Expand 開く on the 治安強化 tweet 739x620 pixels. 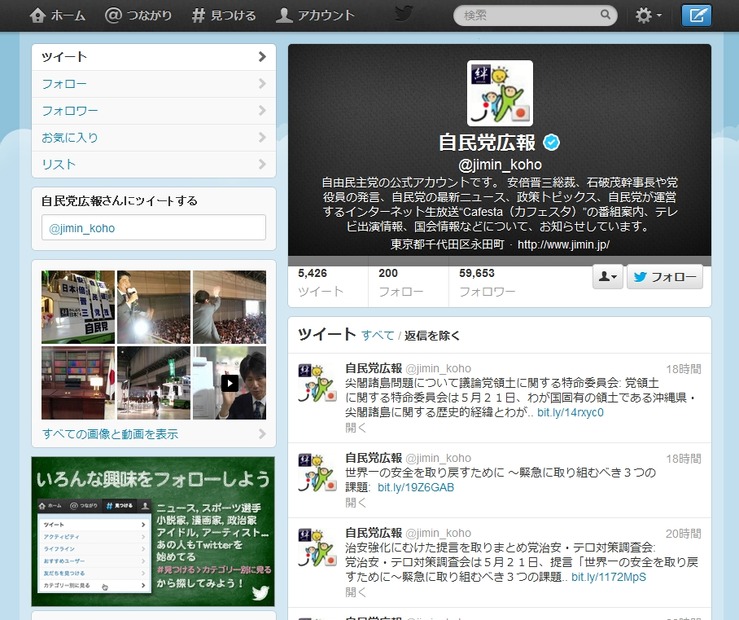click(355, 592)
